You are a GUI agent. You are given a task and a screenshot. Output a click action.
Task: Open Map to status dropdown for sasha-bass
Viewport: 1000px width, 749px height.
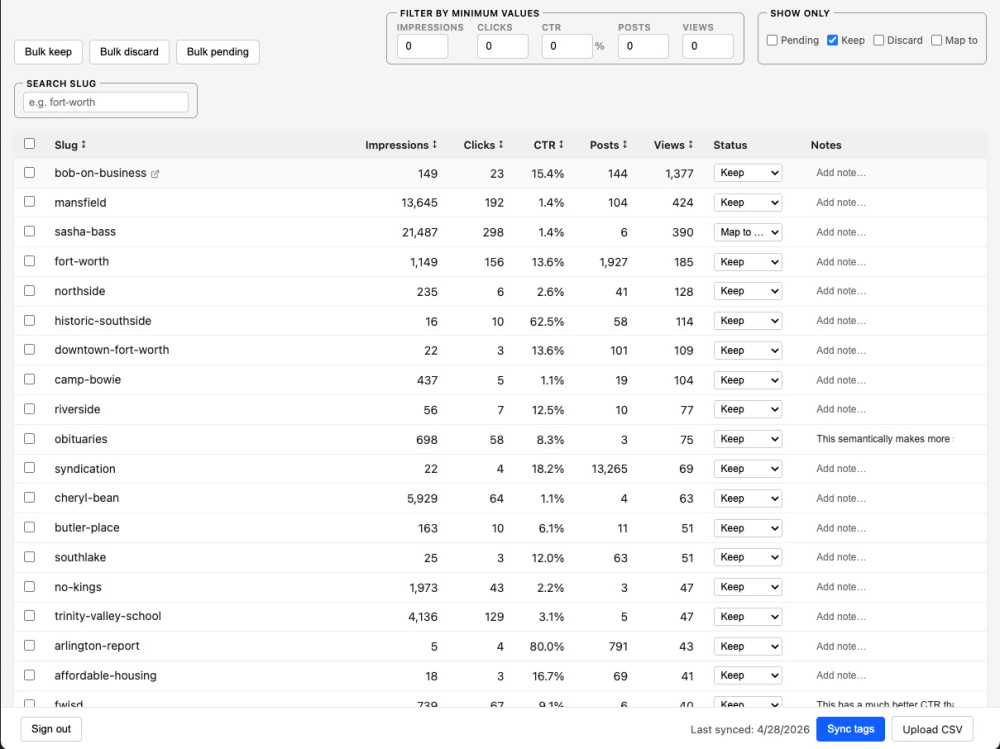click(747, 232)
